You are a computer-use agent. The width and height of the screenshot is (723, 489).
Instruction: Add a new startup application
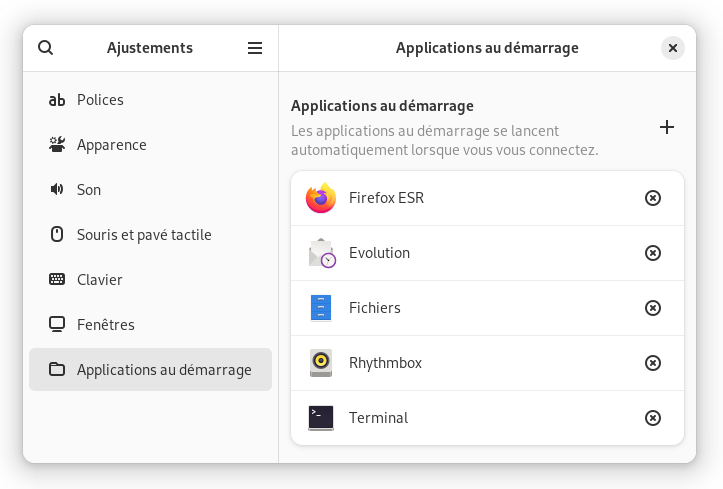pos(667,127)
